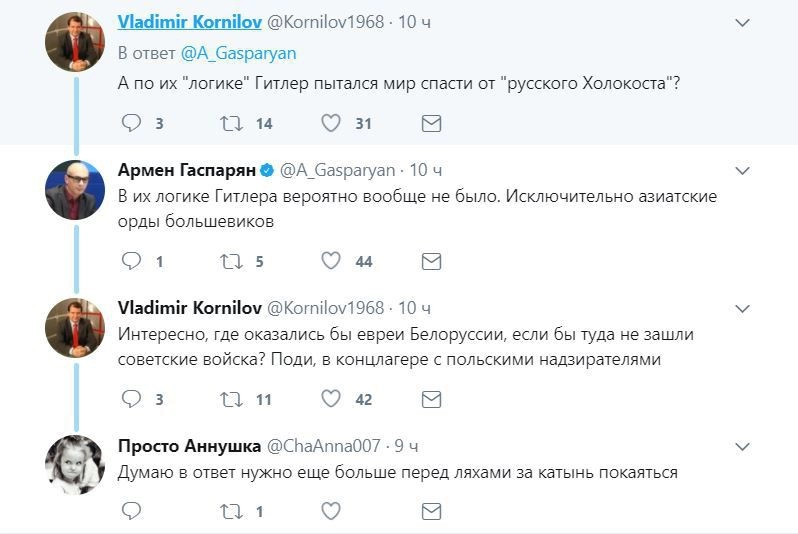Viewport: 798px width, 534px height.
Task: Retweet the tweet with 11 retweets
Action: 231,399
